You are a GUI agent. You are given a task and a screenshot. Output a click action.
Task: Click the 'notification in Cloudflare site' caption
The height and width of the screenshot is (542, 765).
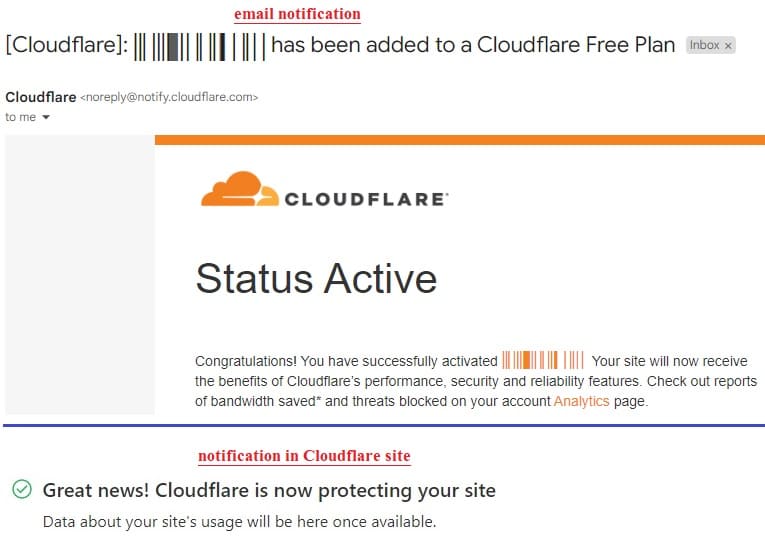click(304, 456)
